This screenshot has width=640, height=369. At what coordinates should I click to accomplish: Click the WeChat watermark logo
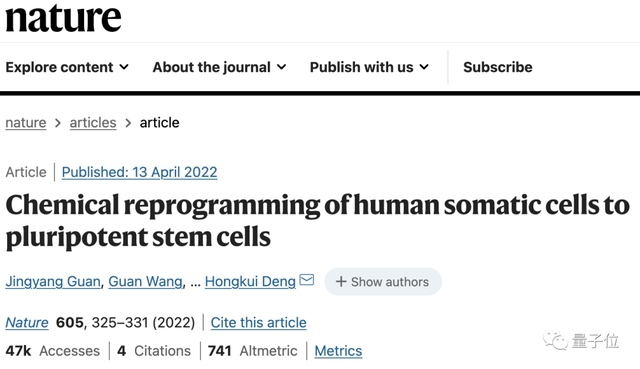[x=555, y=340]
